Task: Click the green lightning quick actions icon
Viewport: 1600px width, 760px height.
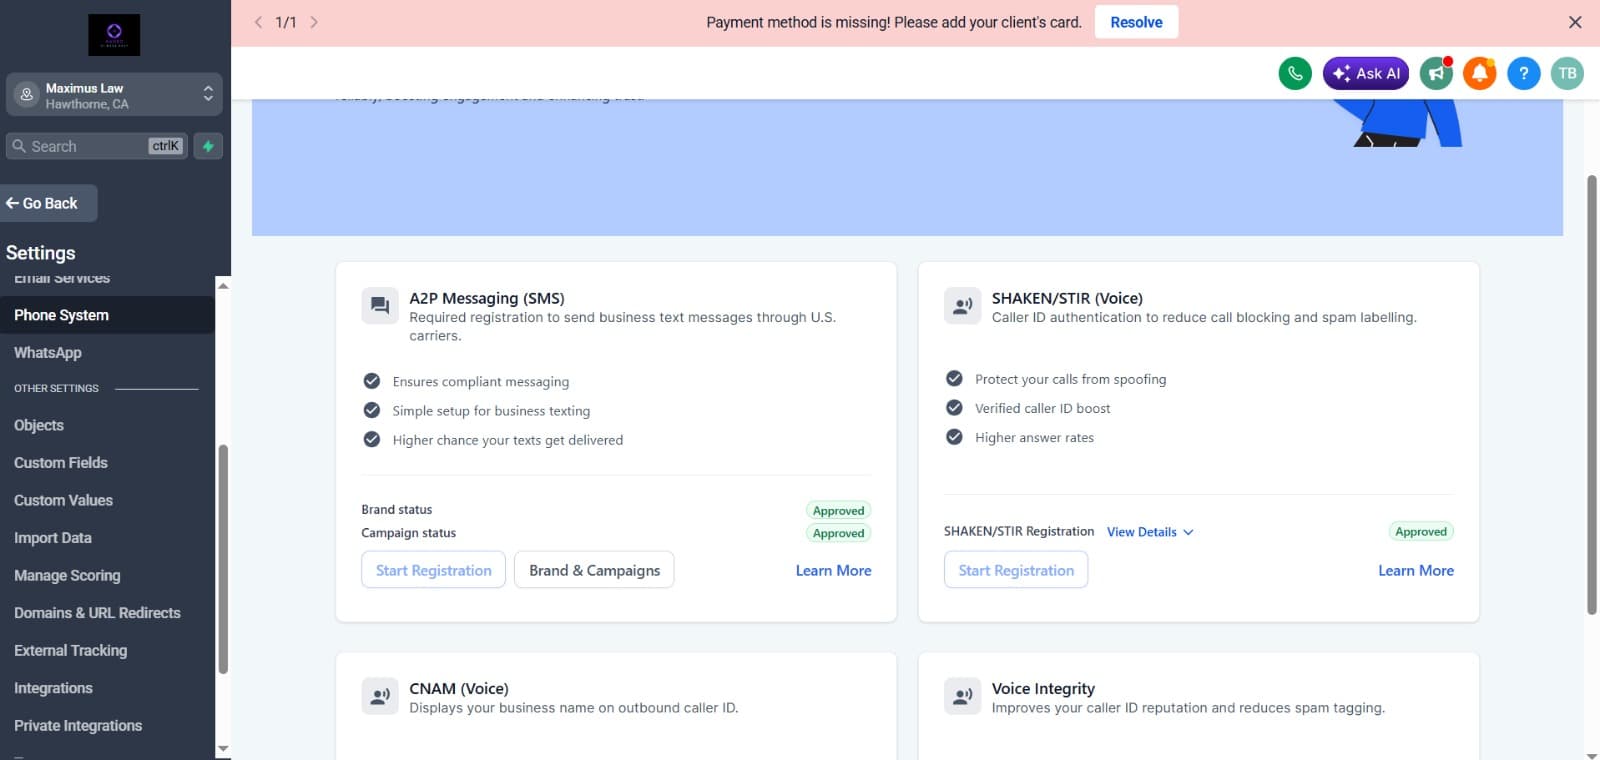Action: 208,146
